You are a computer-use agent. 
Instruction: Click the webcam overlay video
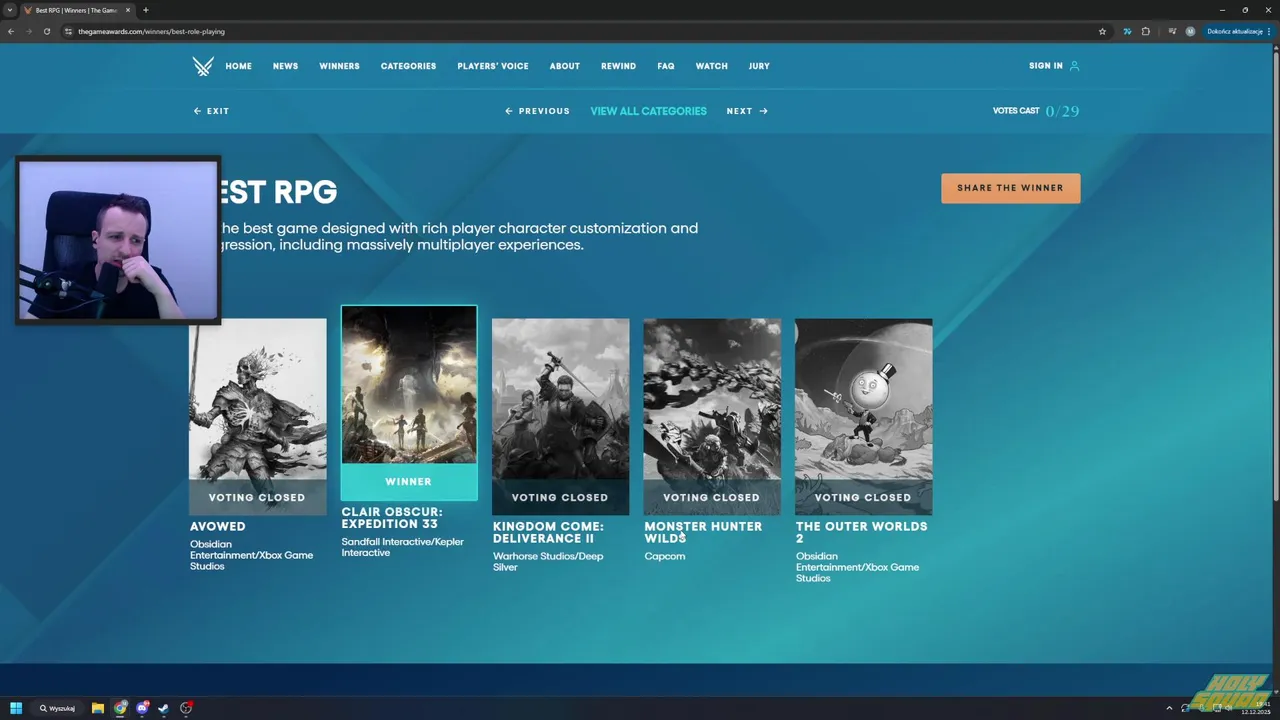pyautogui.click(x=118, y=240)
